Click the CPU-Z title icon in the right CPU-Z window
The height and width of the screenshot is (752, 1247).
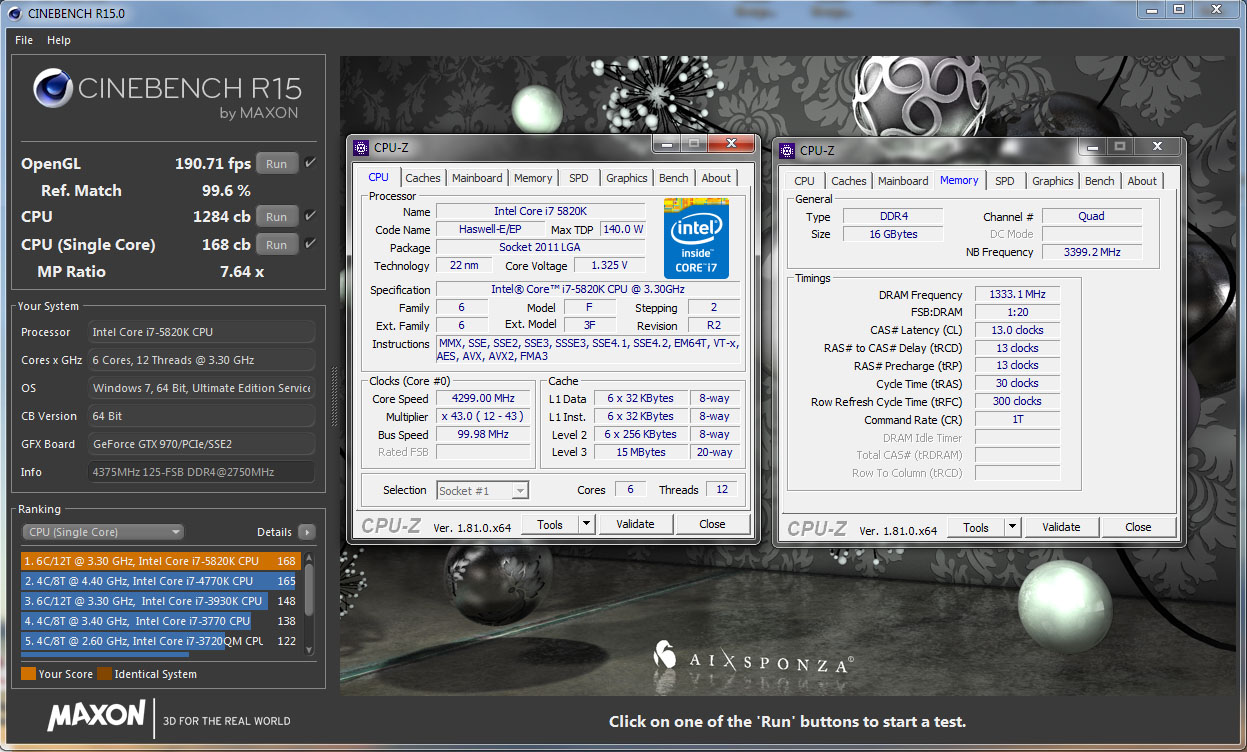[787, 150]
